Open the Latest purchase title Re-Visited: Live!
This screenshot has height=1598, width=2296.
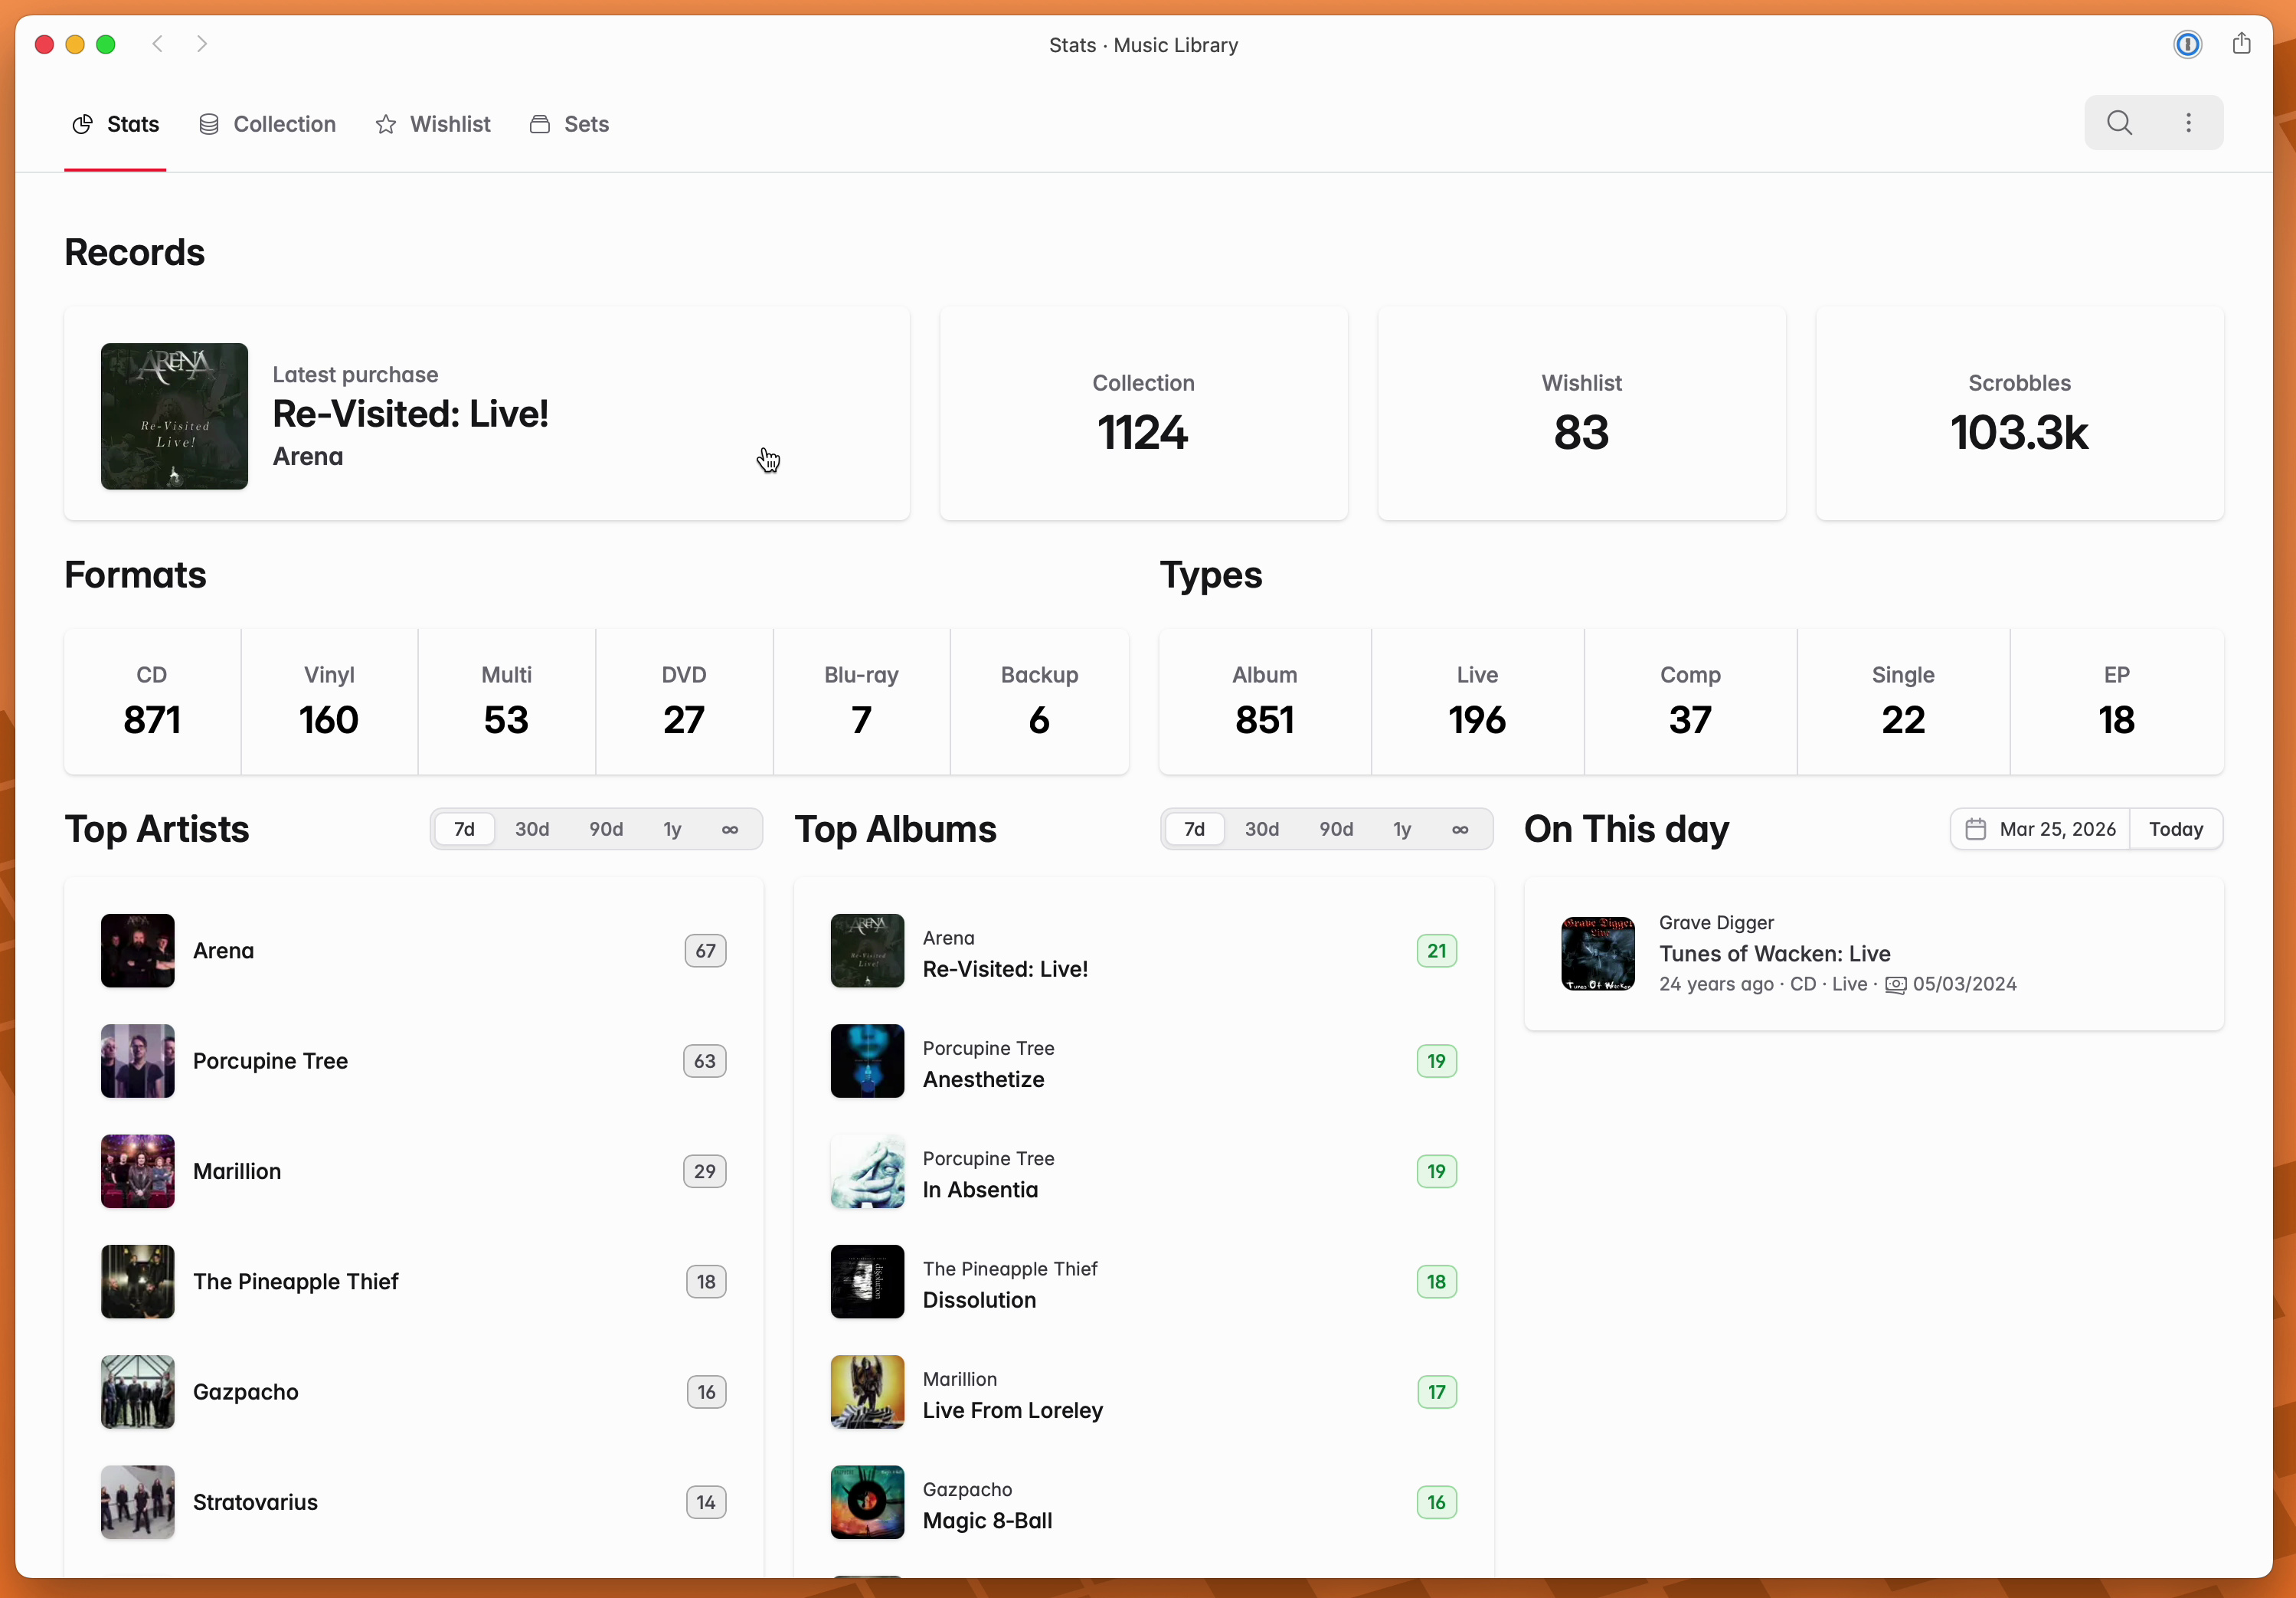point(410,414)
